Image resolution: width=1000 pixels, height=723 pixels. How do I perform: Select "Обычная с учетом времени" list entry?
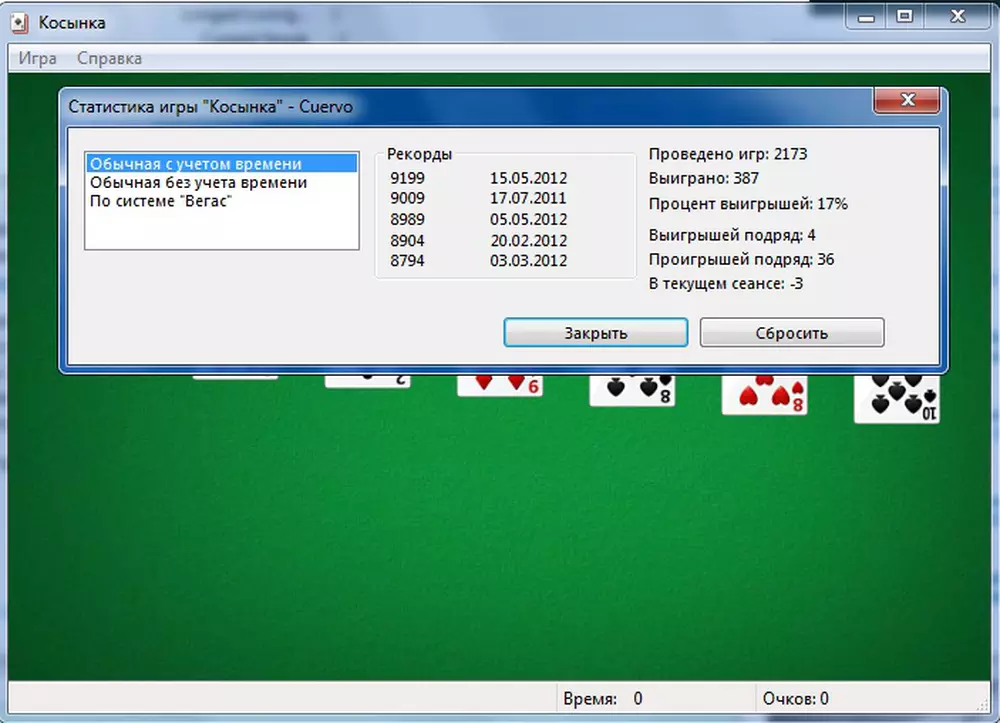coord(196,164)
